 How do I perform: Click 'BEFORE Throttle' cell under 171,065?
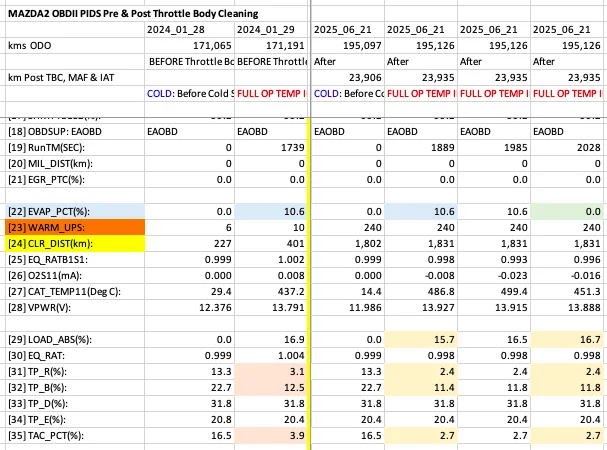(x=189, y=62)
